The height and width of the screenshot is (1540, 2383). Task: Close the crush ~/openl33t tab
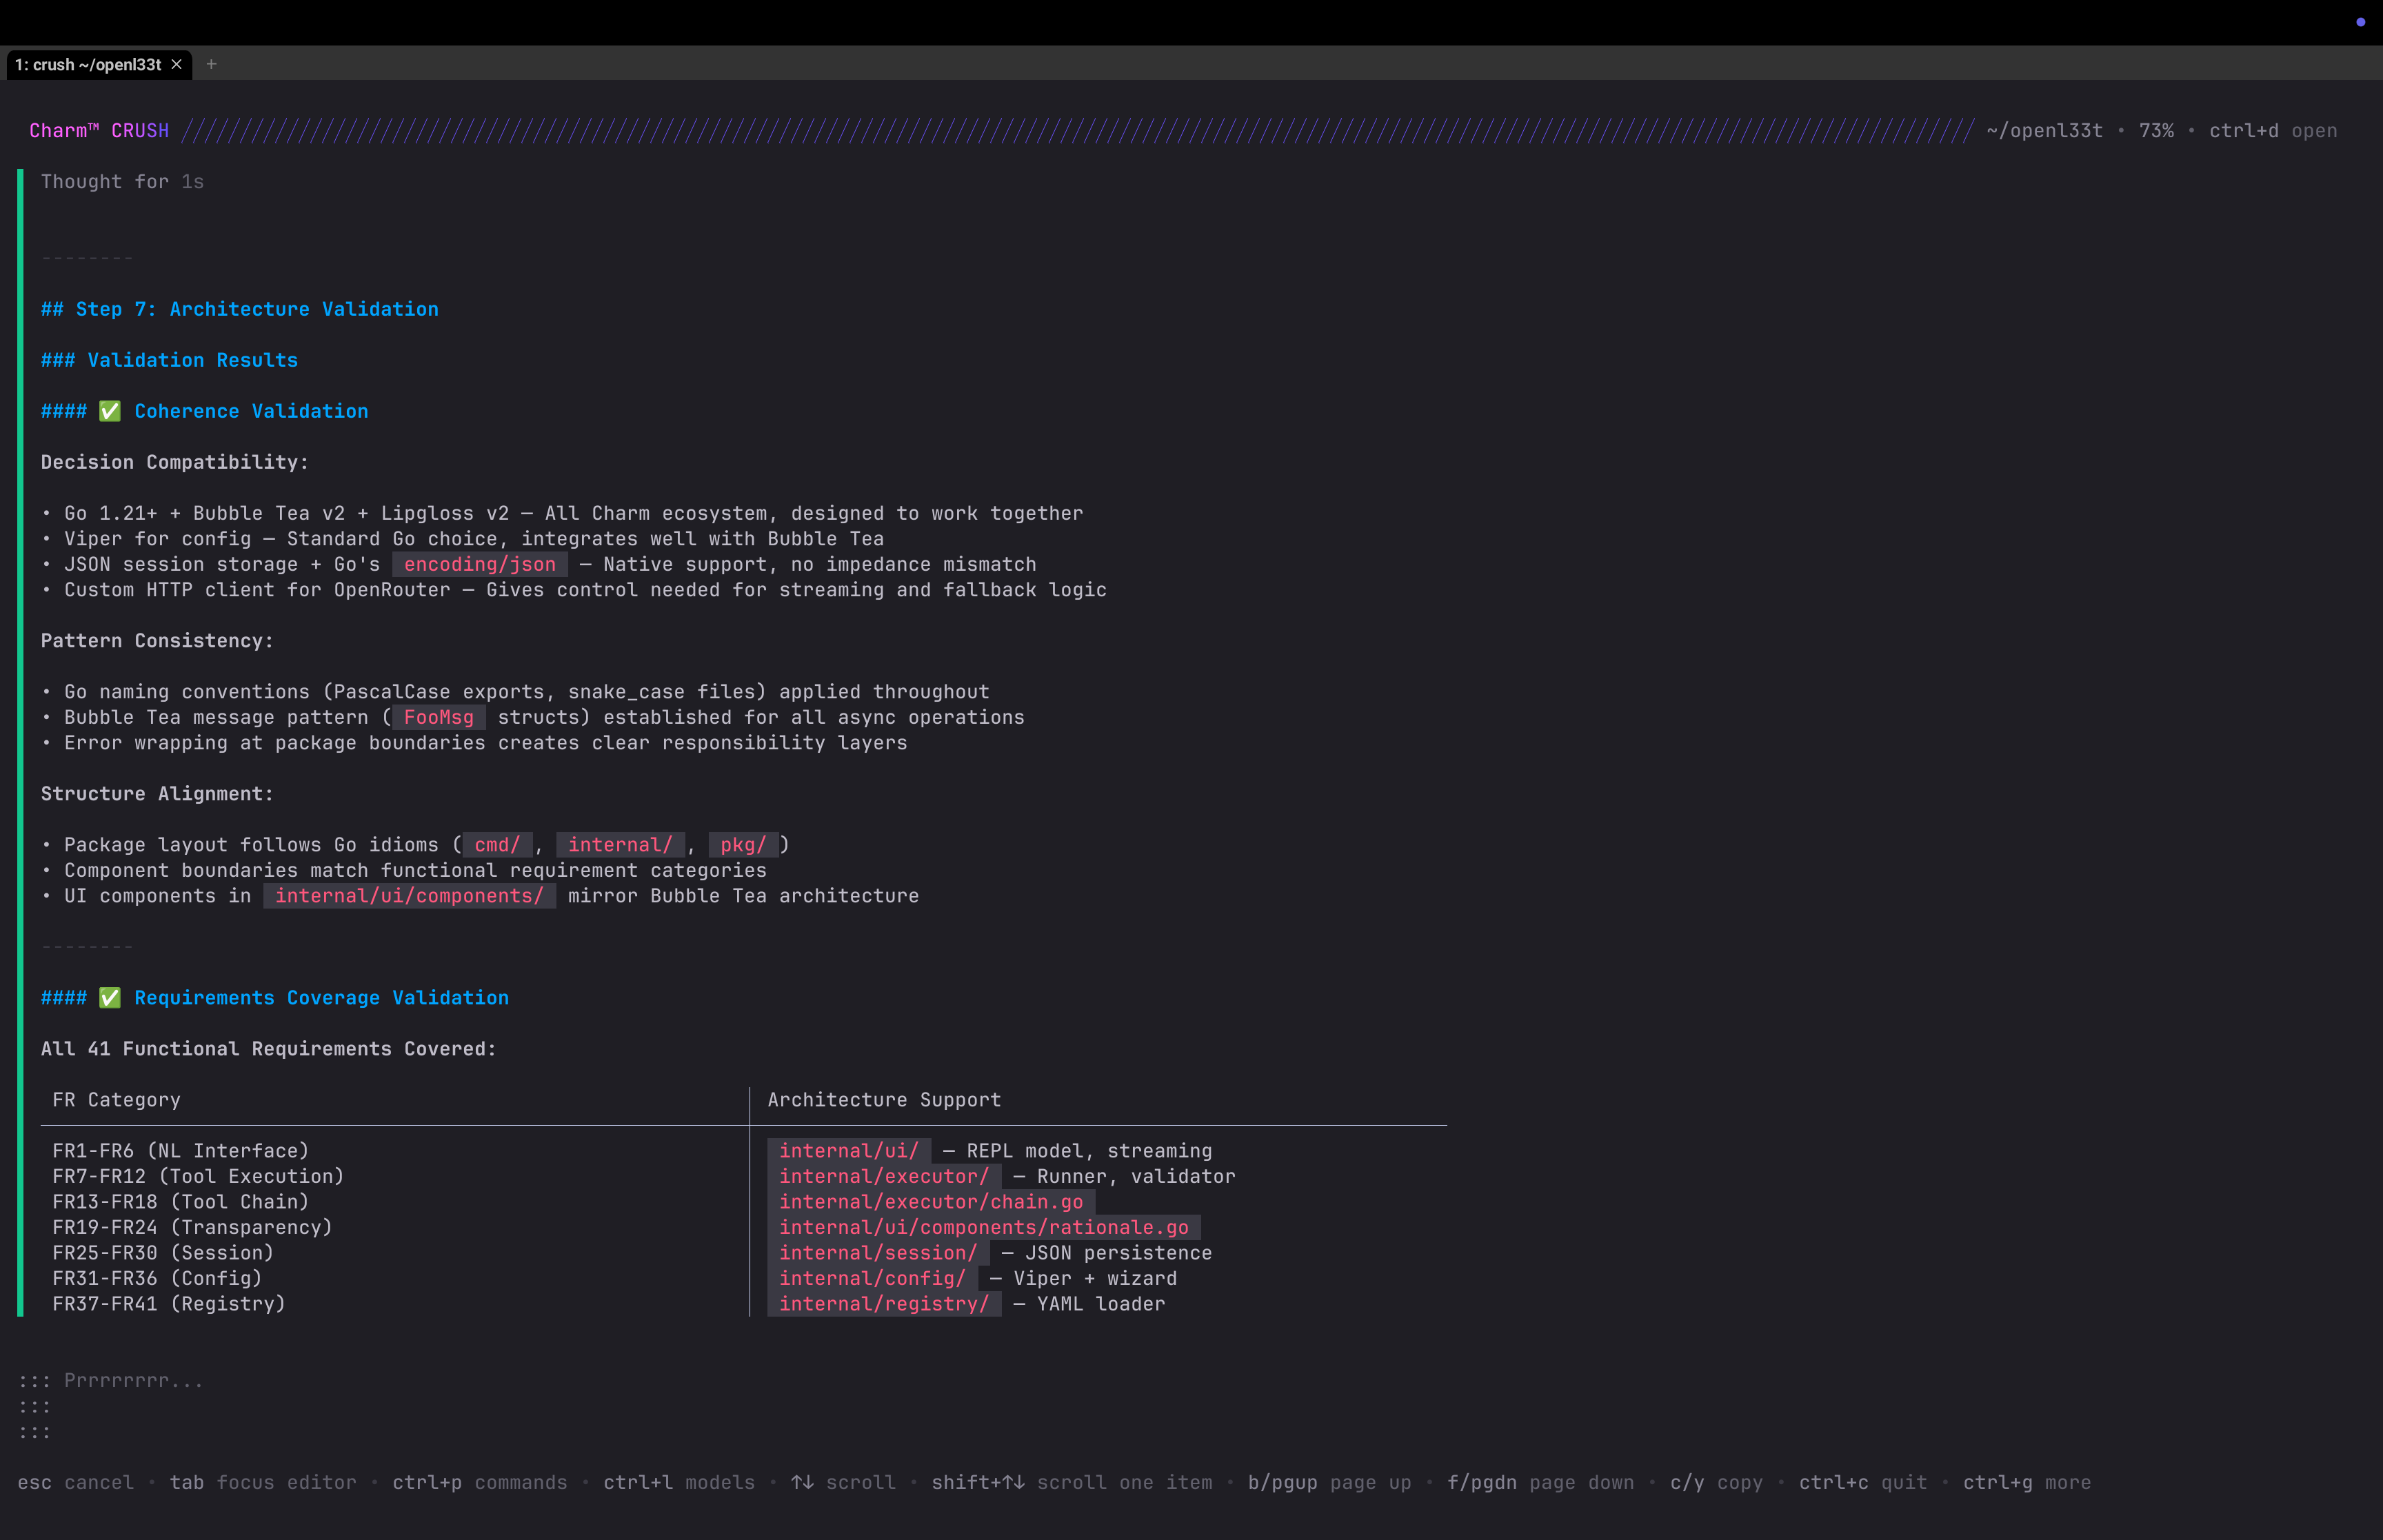point(177,64)
